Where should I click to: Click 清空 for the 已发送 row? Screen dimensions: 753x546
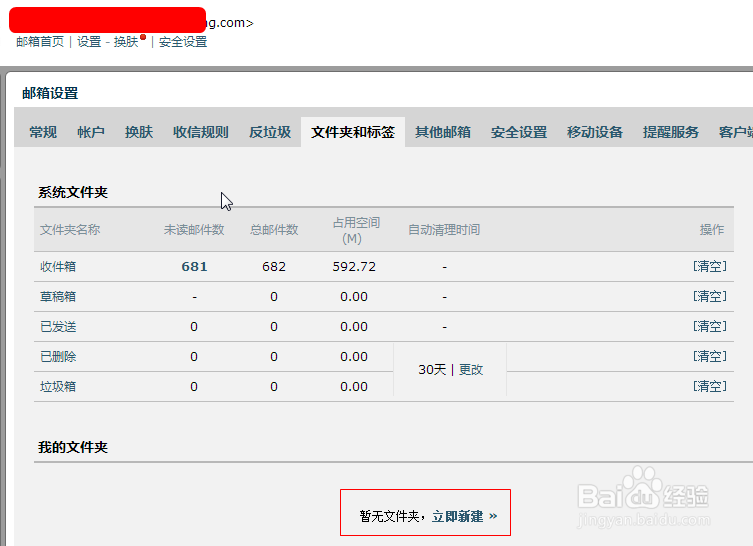[710, 327]
